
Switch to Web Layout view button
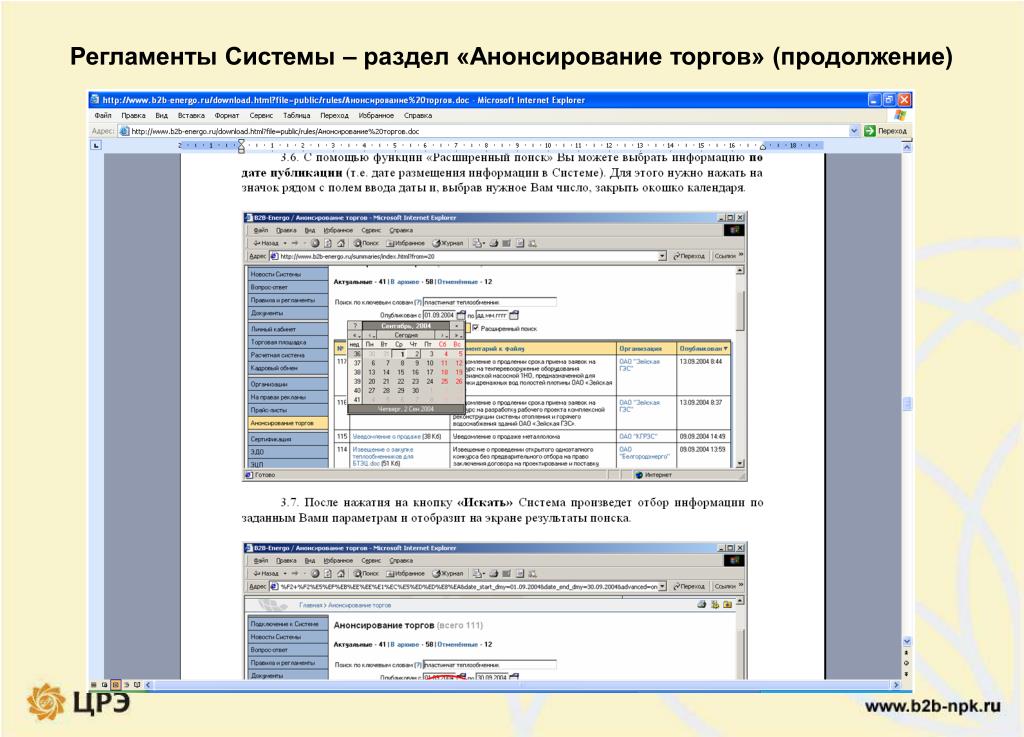[104, 685]
